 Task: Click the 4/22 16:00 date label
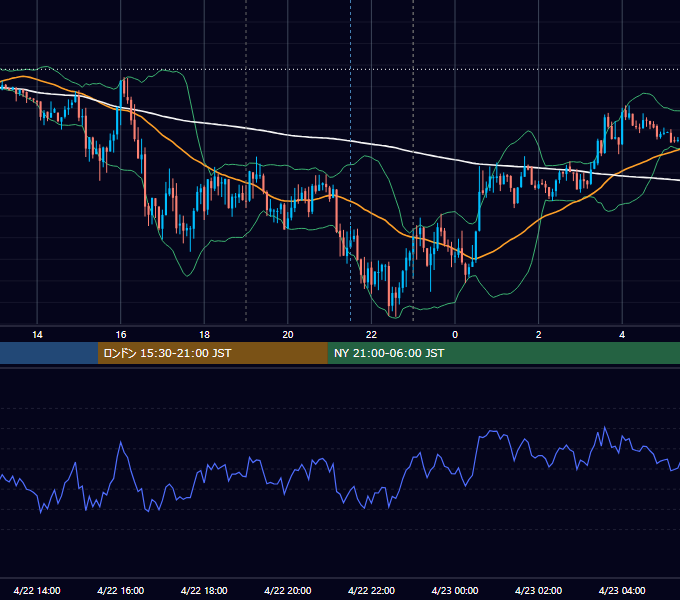coord(121,590)
